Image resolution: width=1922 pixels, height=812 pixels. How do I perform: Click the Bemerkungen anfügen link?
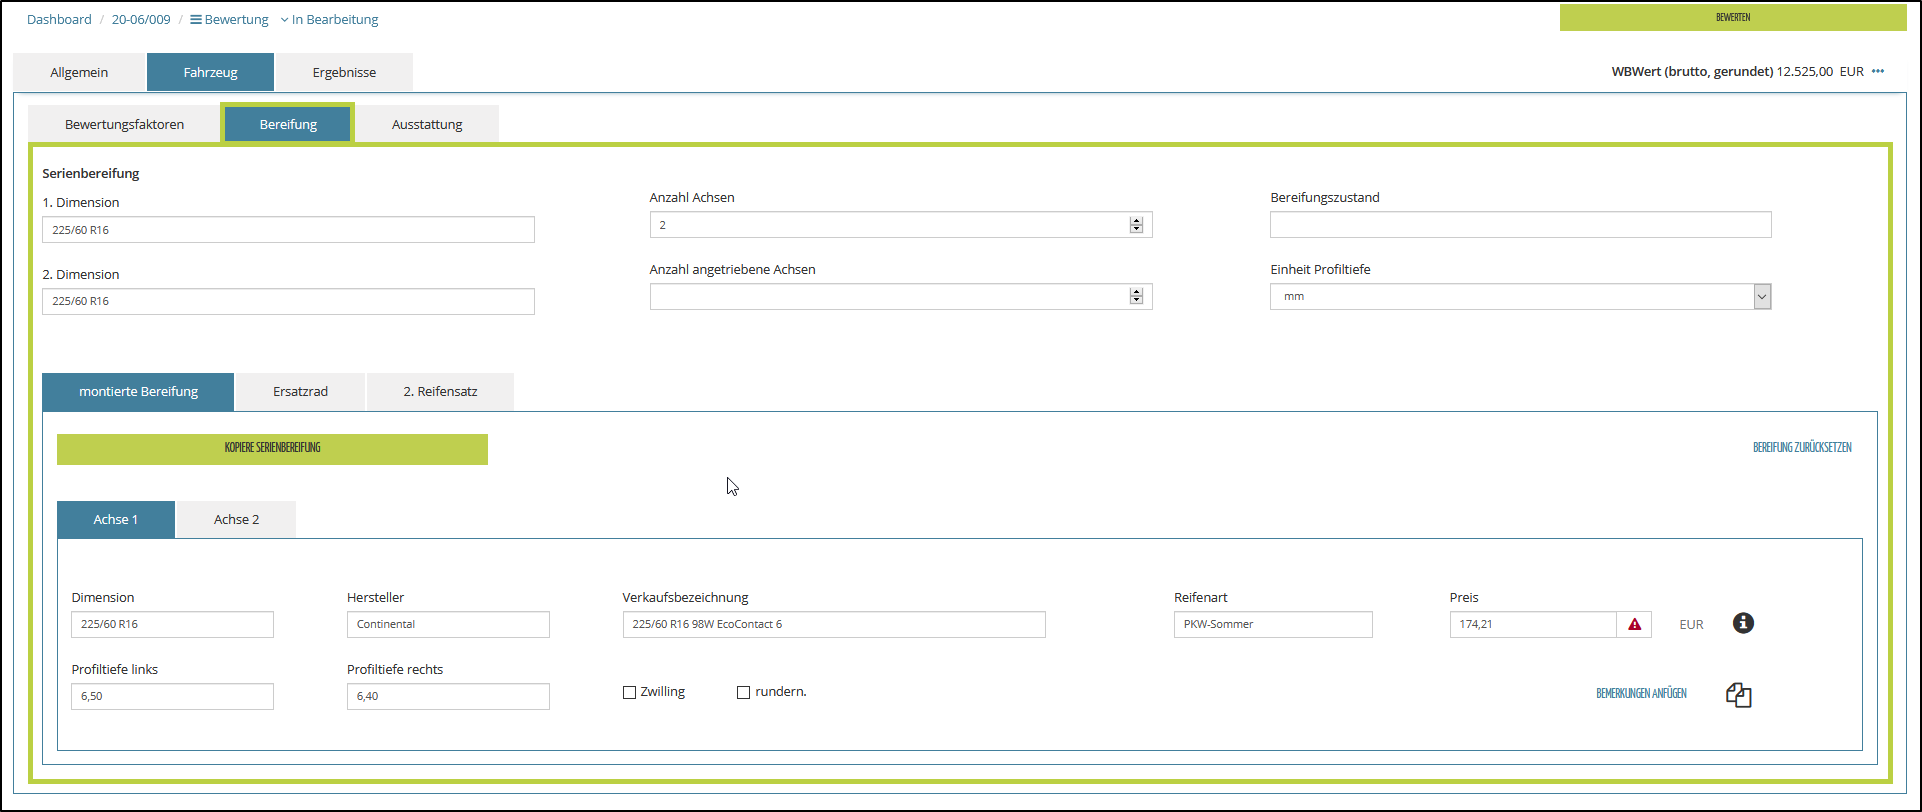click(x=1641, y=693)
